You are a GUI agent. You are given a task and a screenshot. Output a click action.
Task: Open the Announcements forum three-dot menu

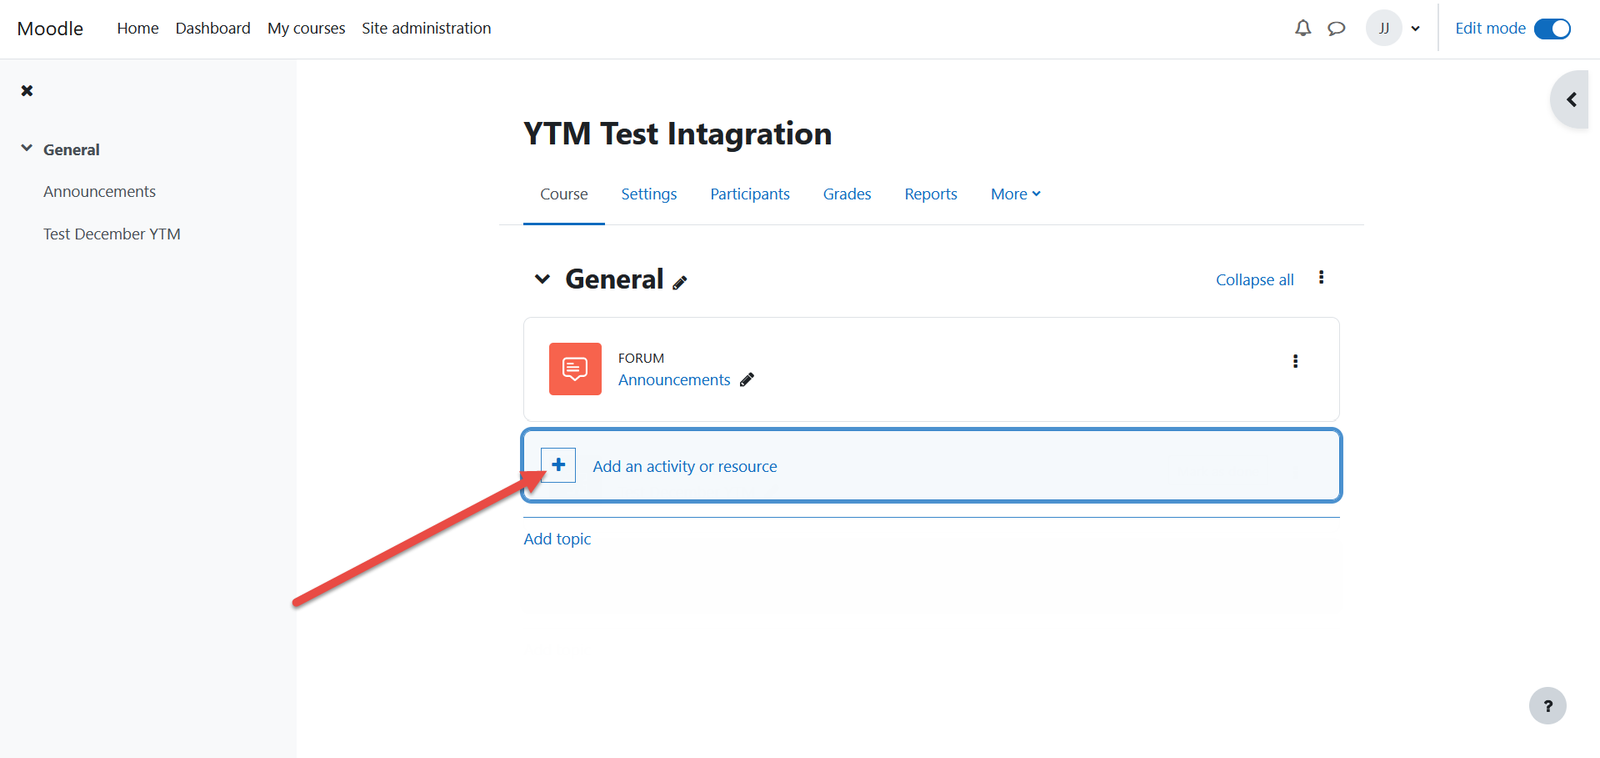point(1295,361)
